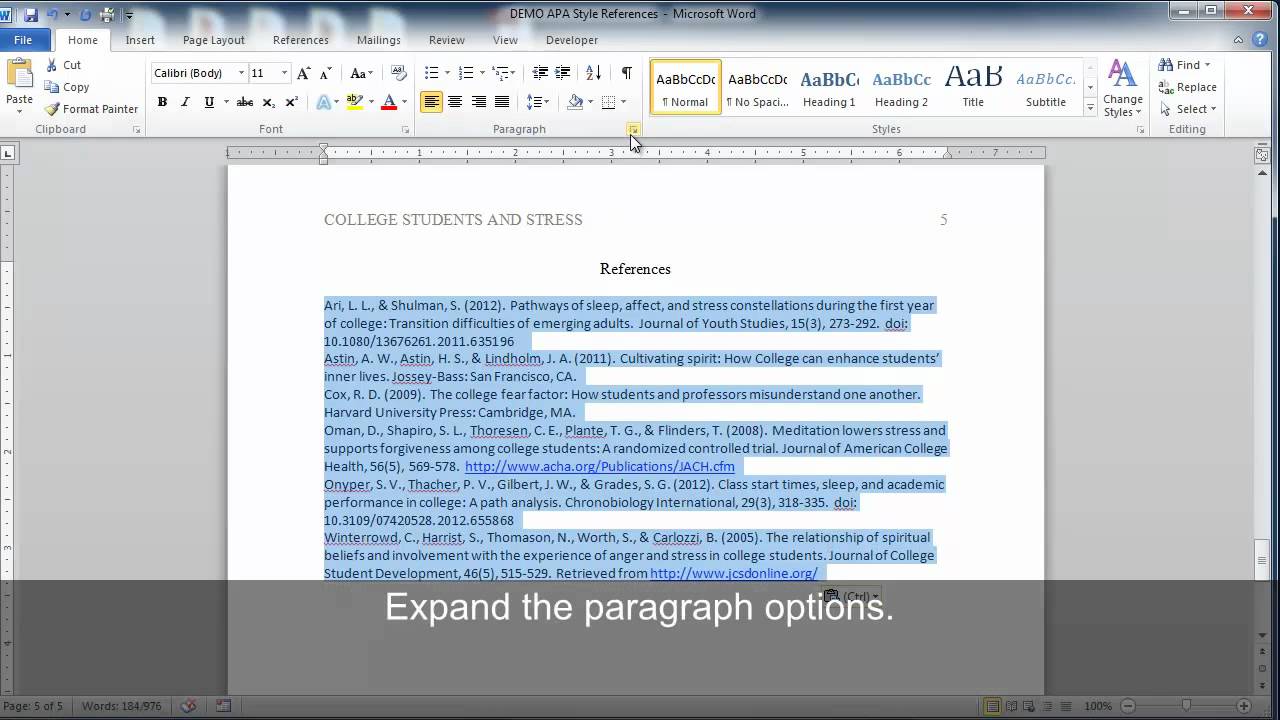Viewport: 1280px width, 720px height.
Task: Grow font size with the large A icon
Action: 304,73
